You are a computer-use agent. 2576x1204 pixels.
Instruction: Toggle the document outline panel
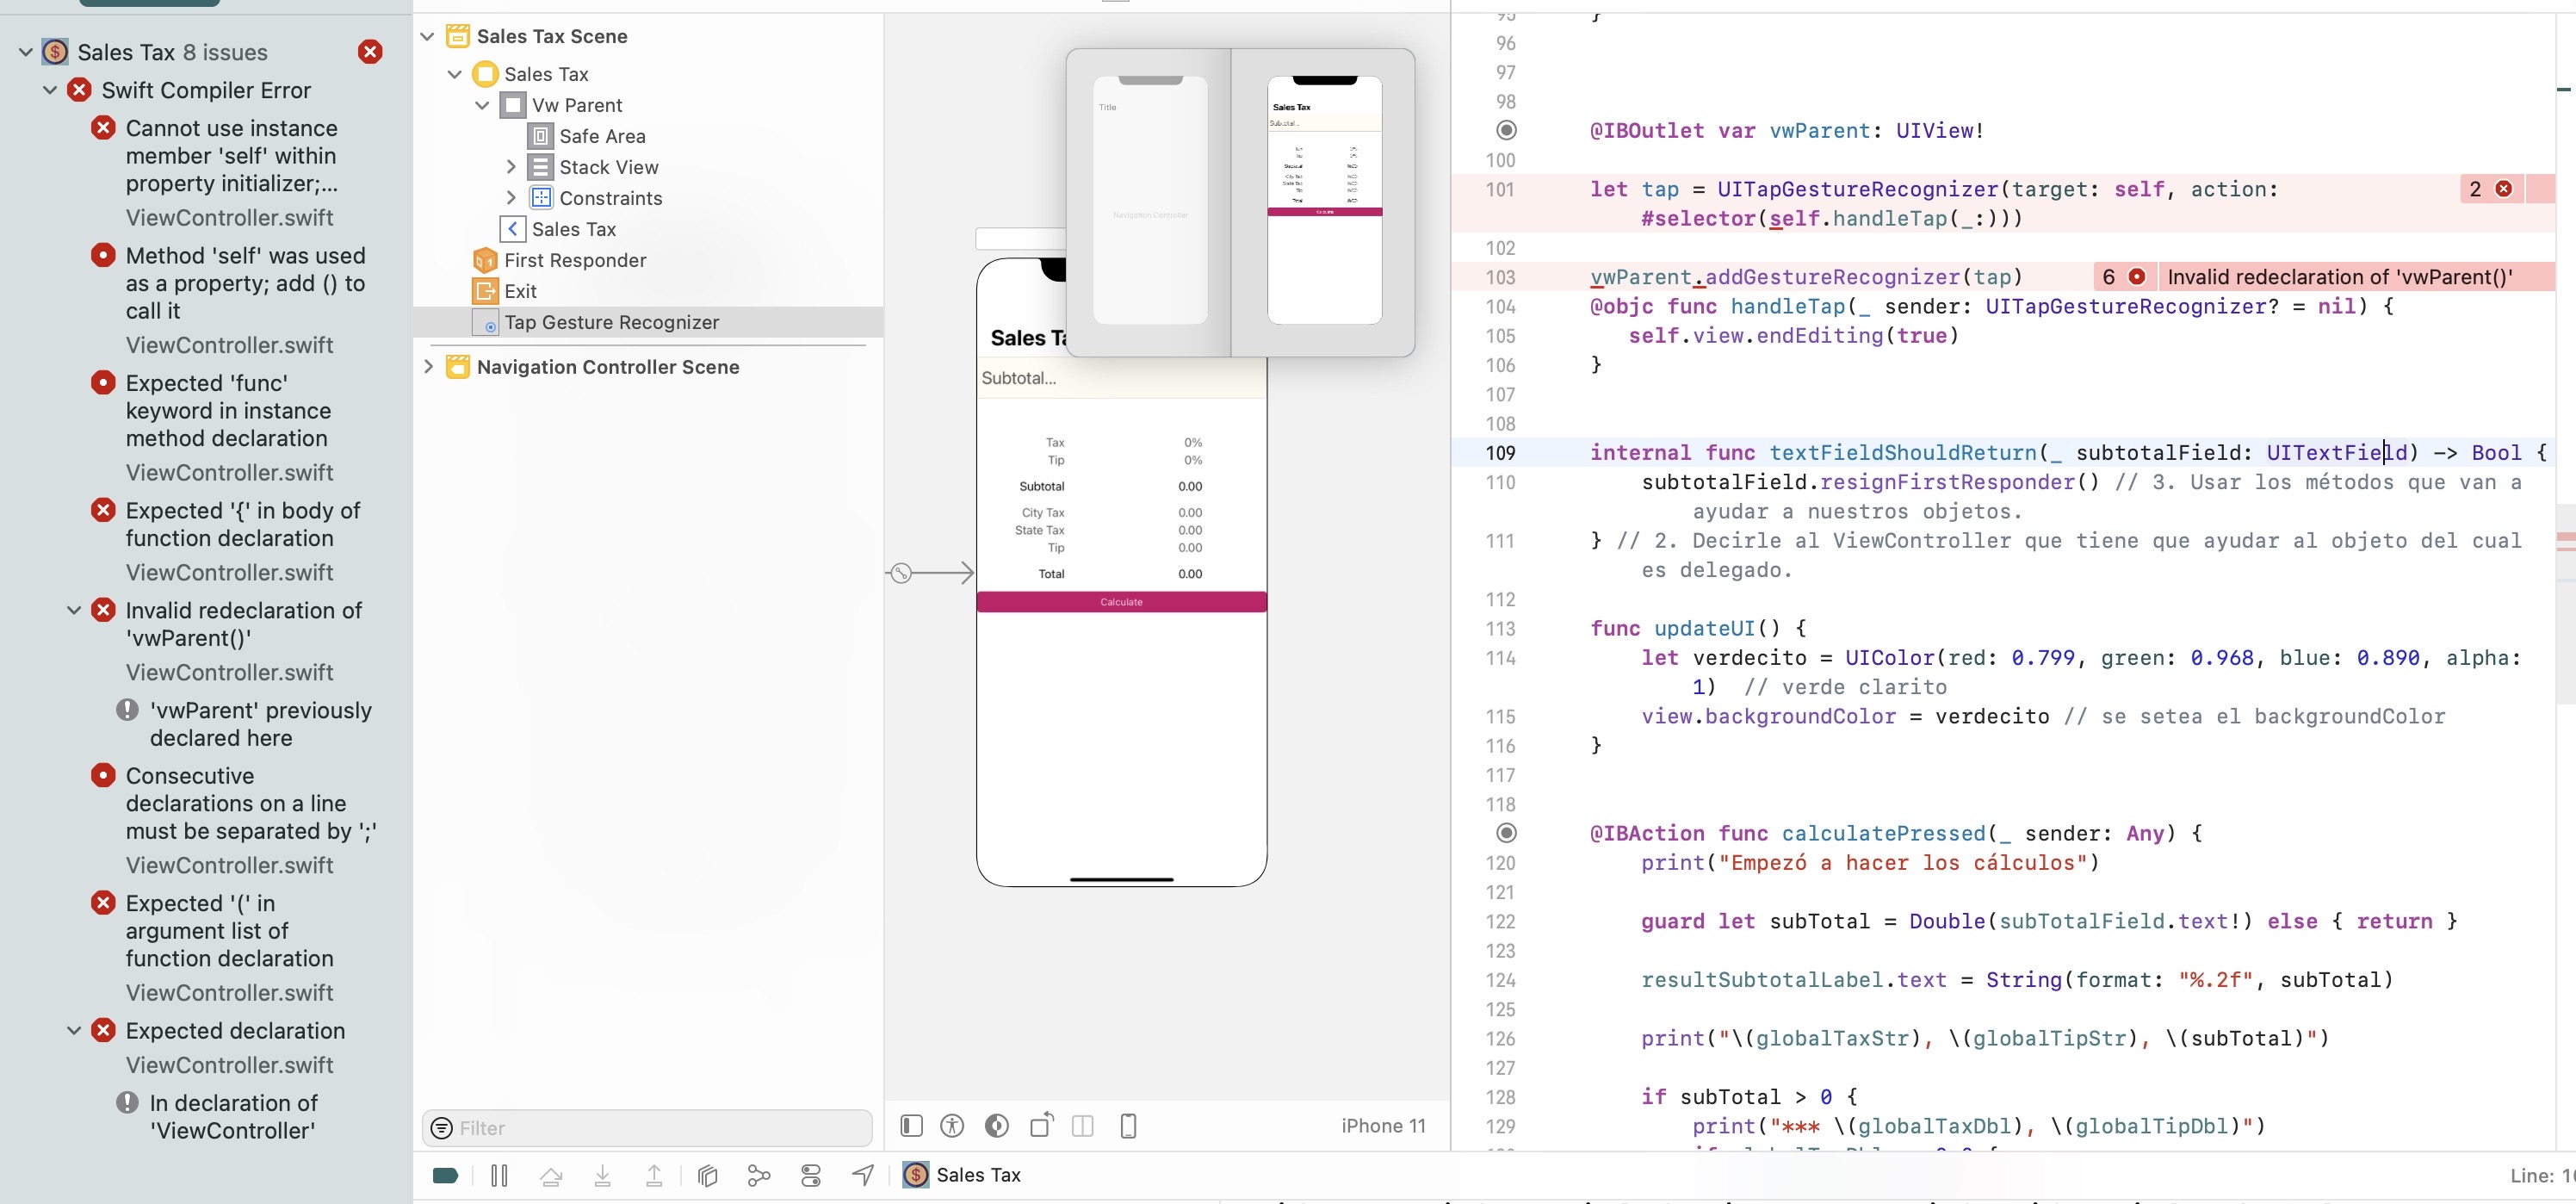[911, 1126]
